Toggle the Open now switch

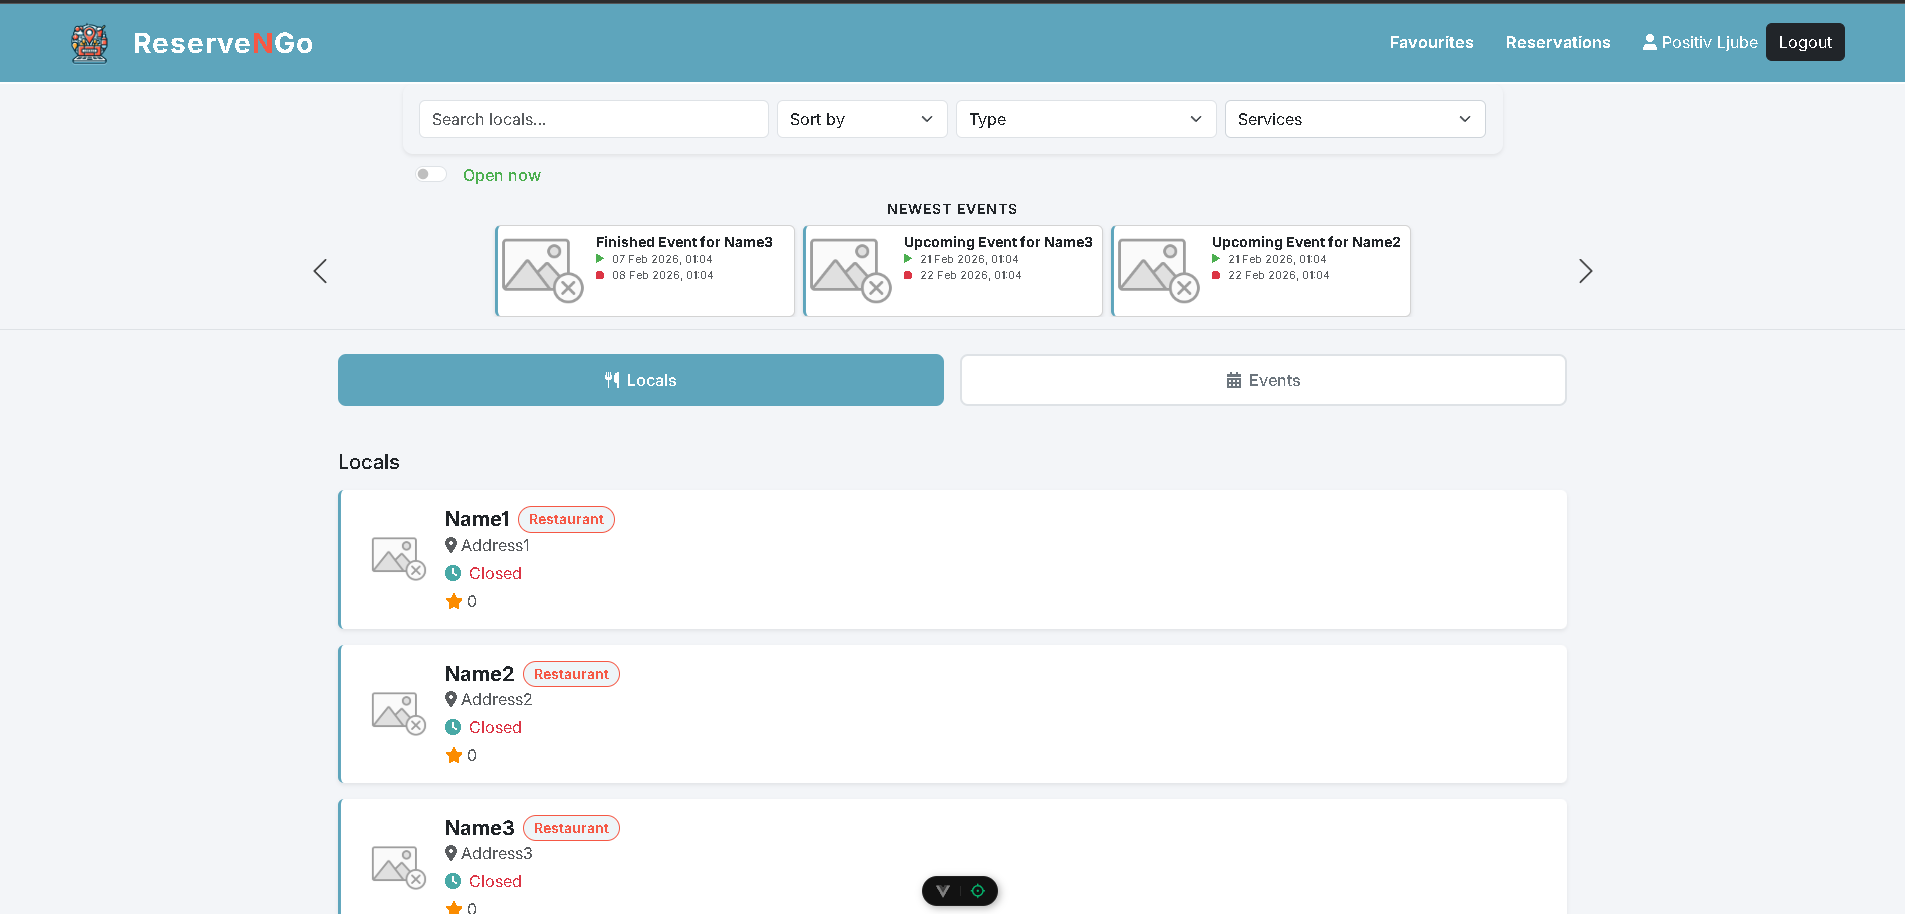[431, 175]
